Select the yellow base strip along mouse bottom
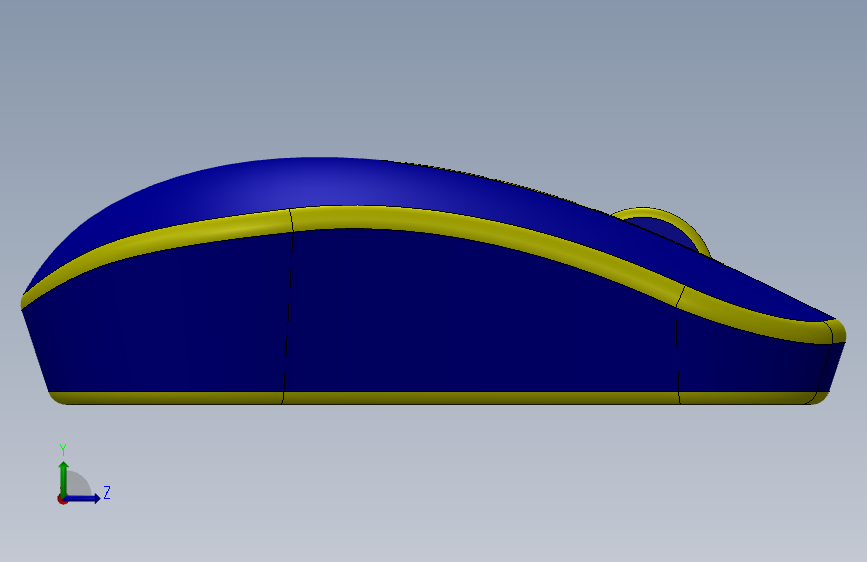 pyautogui.click(x=438, y=398)
